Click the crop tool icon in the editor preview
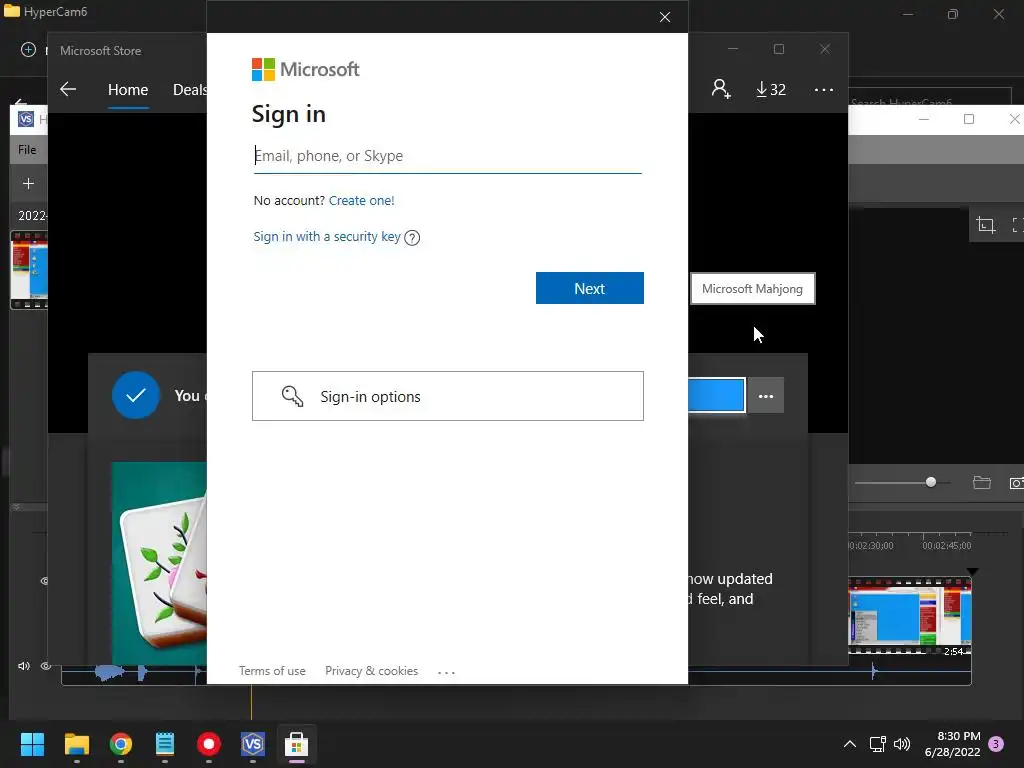 (x=985, y=225)
